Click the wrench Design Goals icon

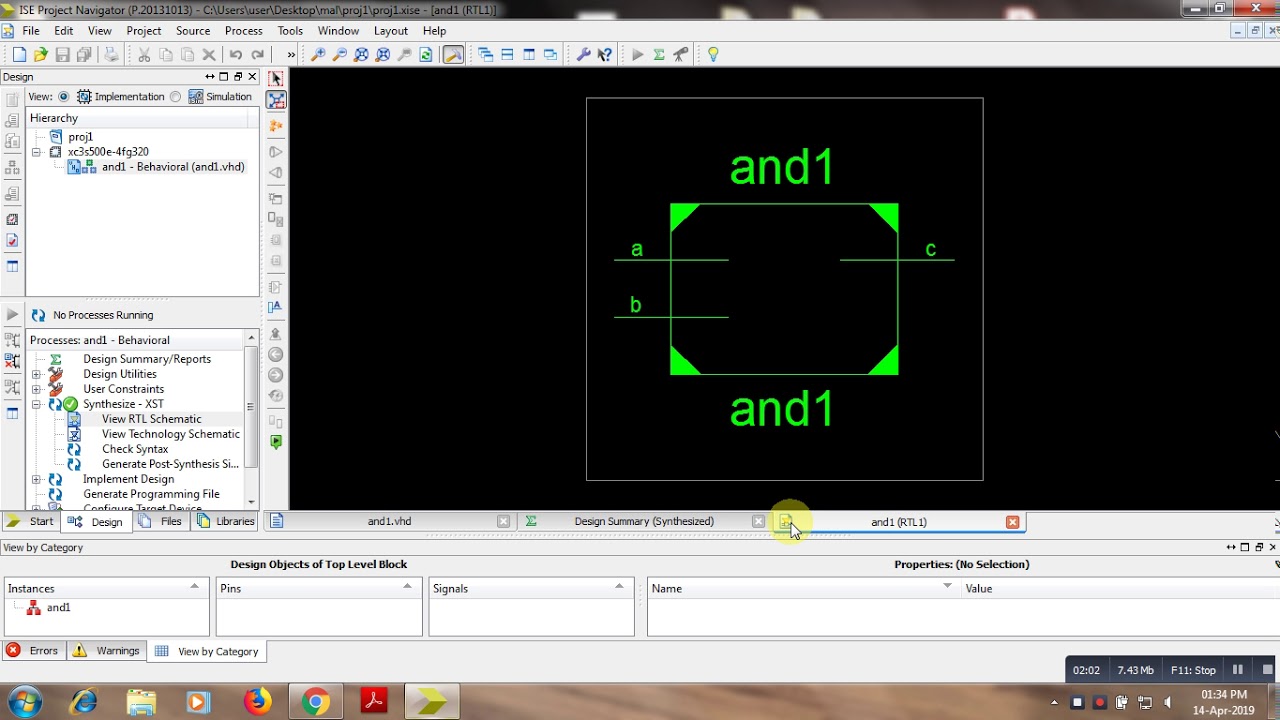coord(584,55)
